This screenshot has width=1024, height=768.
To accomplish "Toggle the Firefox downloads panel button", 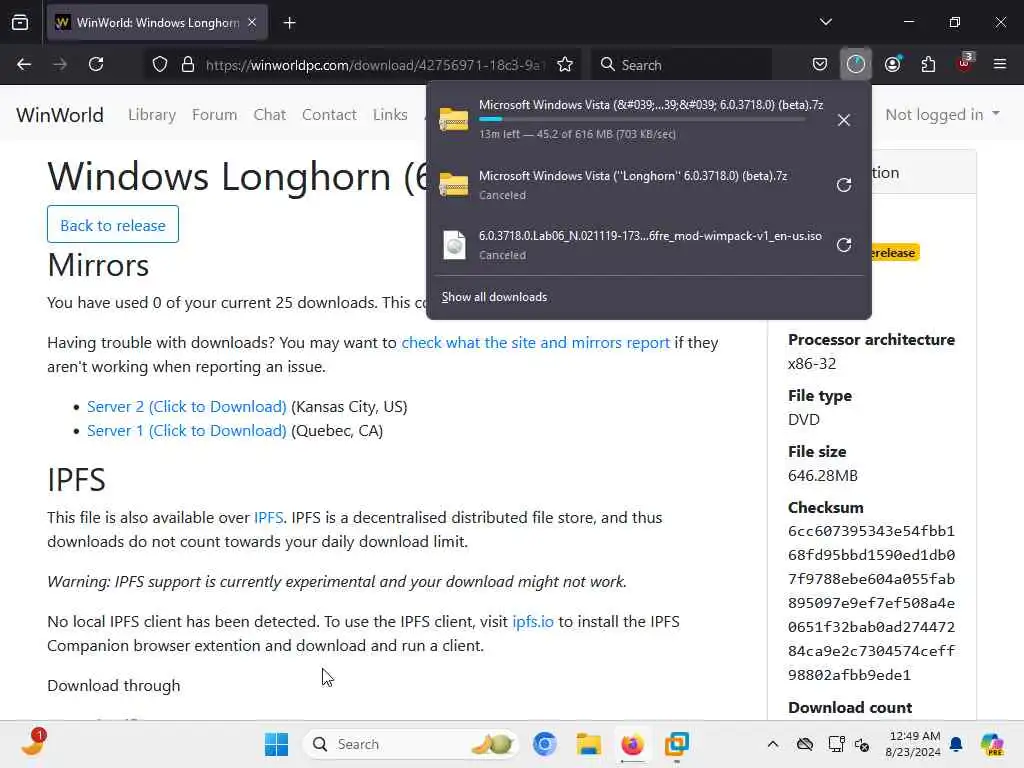I will pos(856,64).
